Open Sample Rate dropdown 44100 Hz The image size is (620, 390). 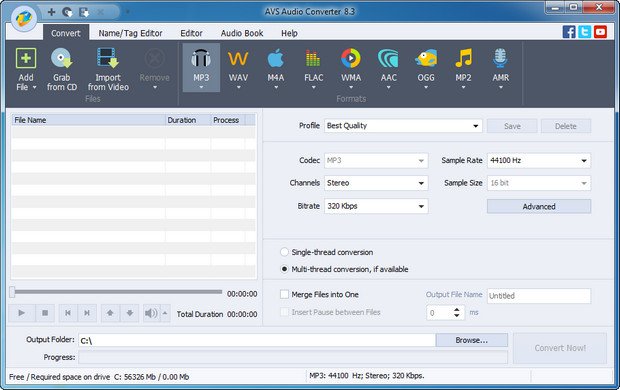(539, 160)
